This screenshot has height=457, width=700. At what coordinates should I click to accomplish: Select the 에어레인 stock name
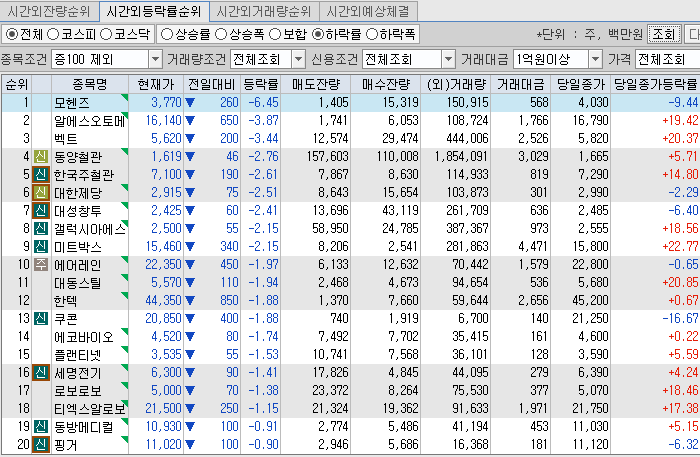pyautogui.click(x=78, y=265)
